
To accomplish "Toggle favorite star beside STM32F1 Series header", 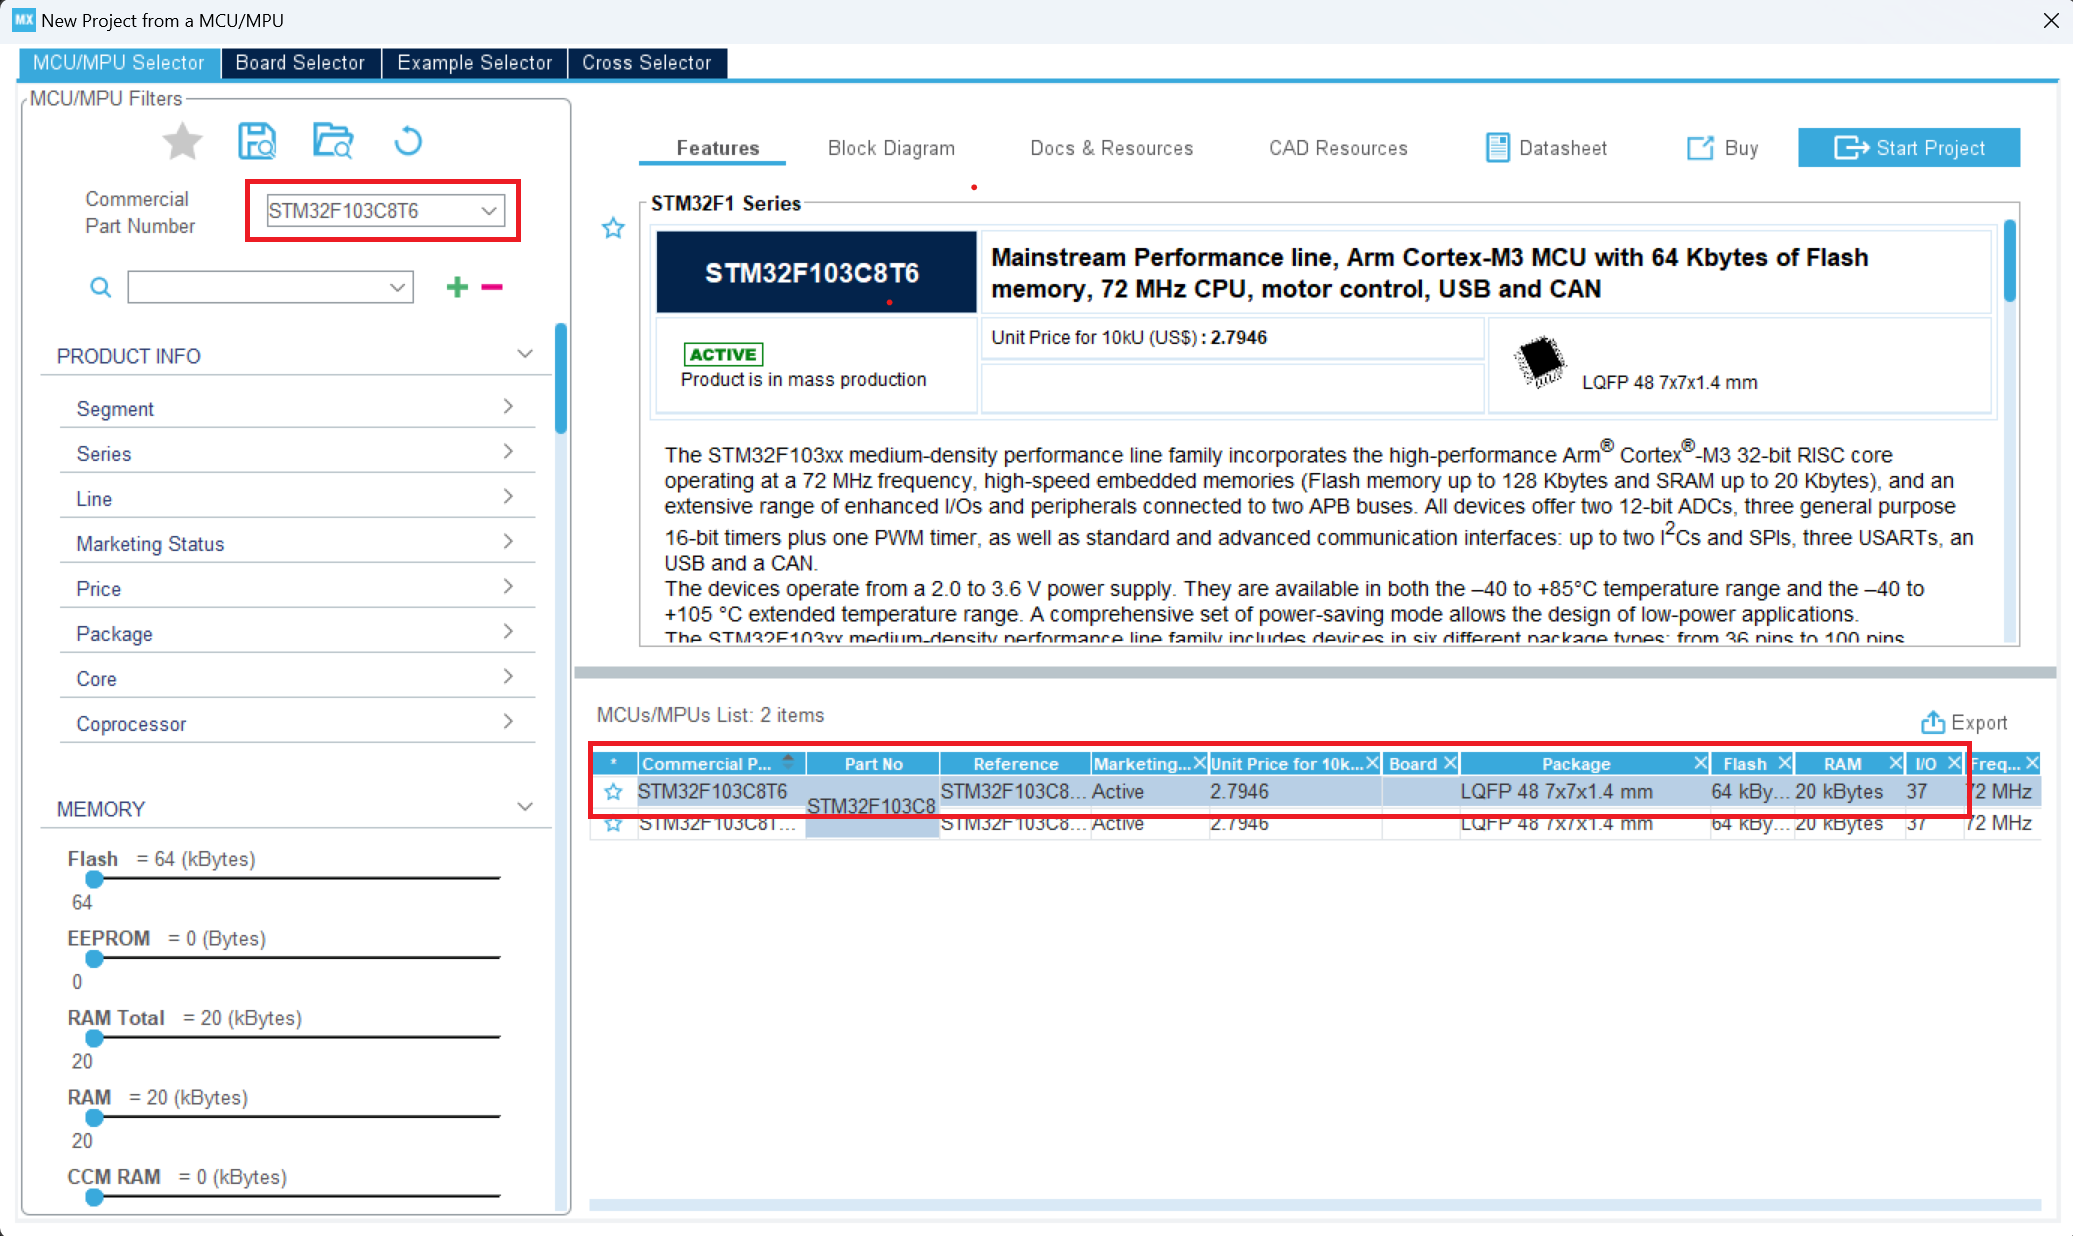I will click(x=613, y=229).
